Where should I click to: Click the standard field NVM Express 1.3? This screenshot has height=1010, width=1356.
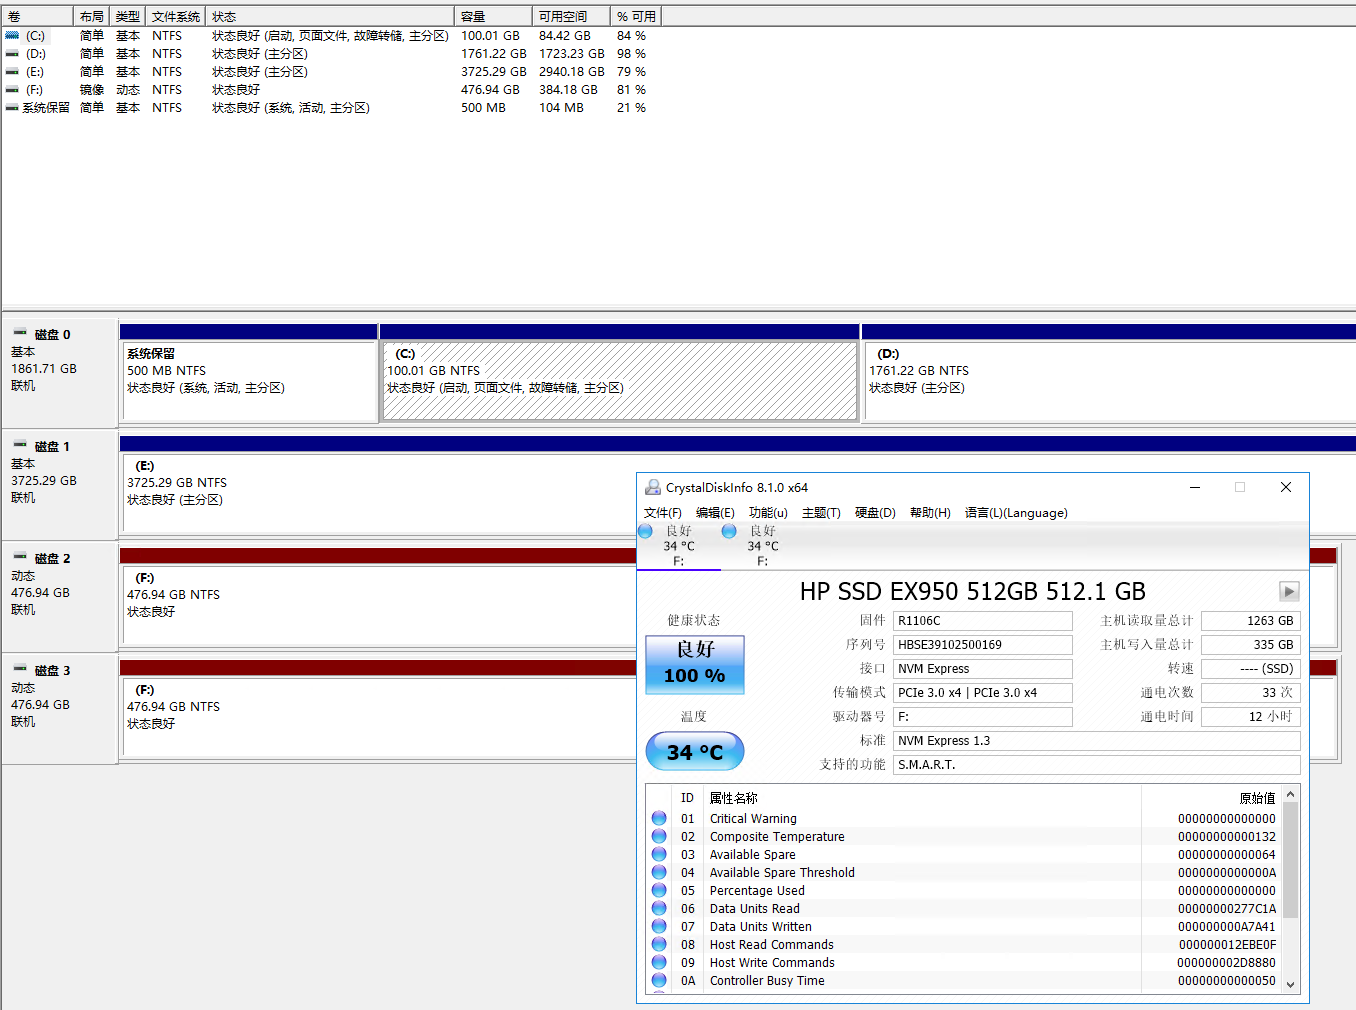pyautogui.click(x=1097, y=741)
